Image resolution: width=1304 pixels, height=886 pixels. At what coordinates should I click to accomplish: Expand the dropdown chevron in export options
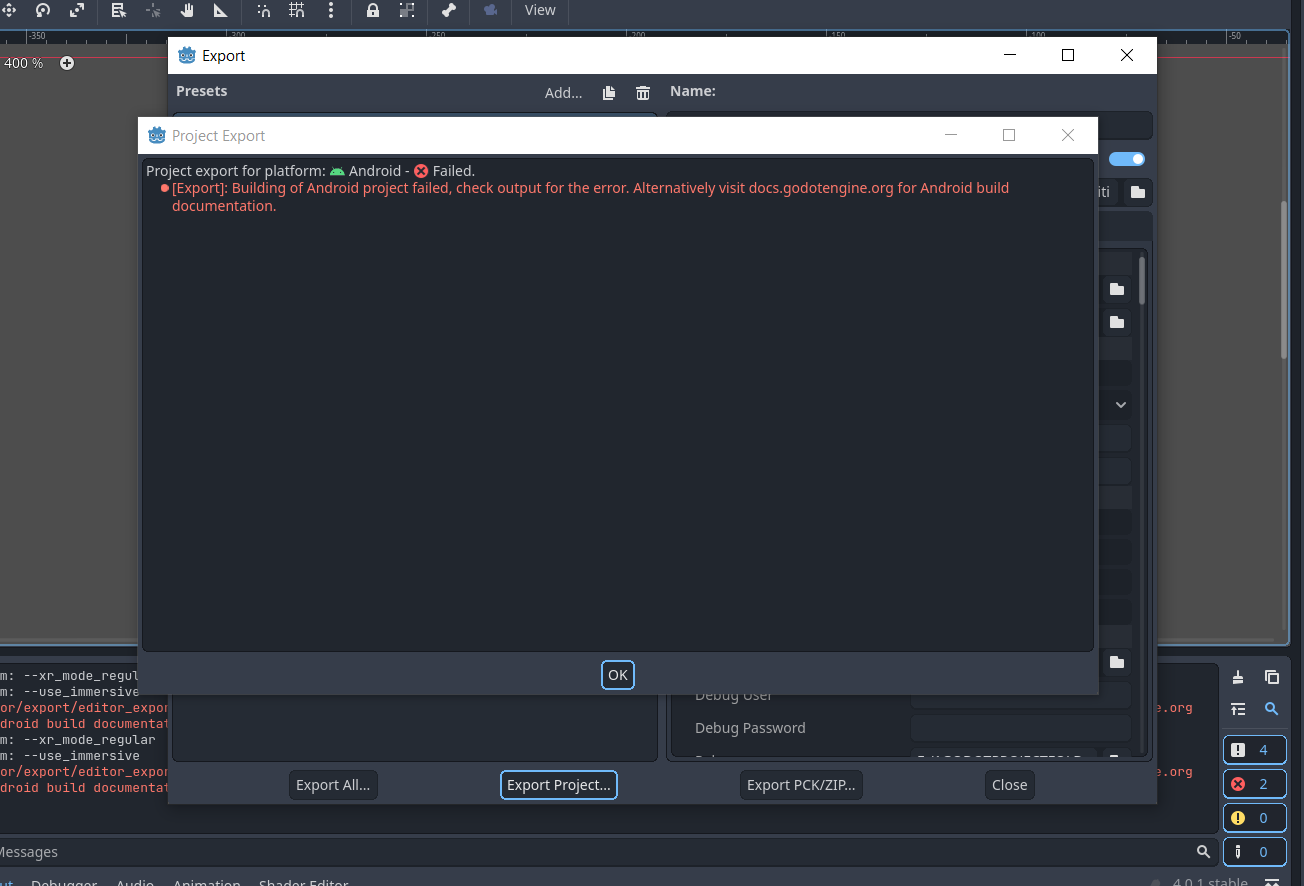1121,405
